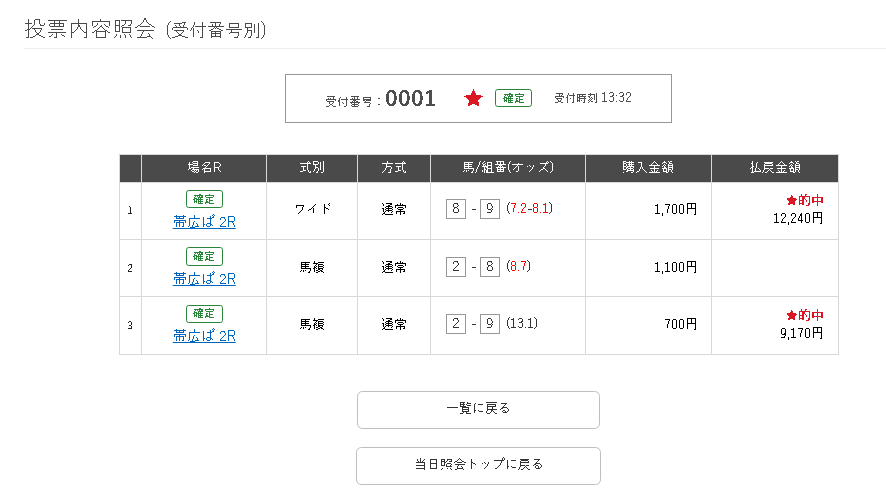The width and height of the screenshot is (886, 503).
Task: Open 帯広ば 2R link in row 1
Action: 204,222
